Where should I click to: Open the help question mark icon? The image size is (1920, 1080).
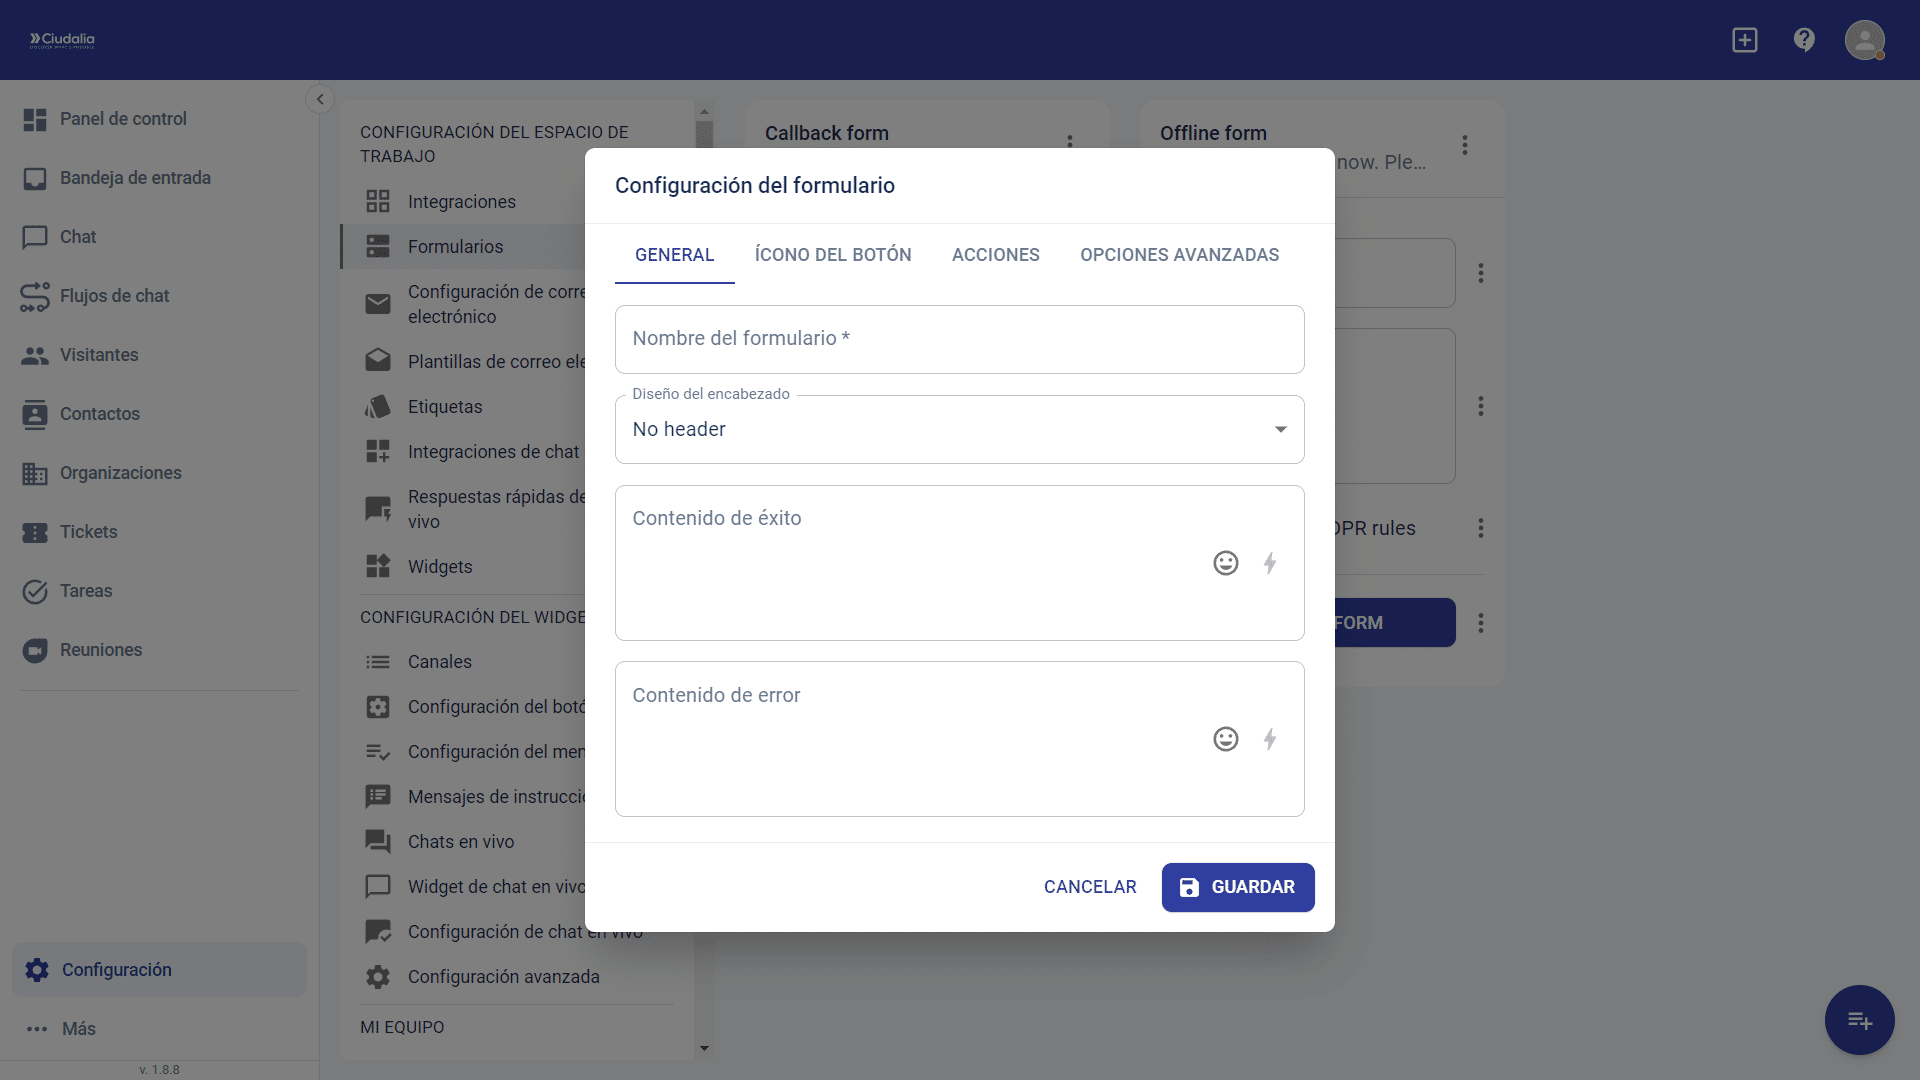point(1804,40)
